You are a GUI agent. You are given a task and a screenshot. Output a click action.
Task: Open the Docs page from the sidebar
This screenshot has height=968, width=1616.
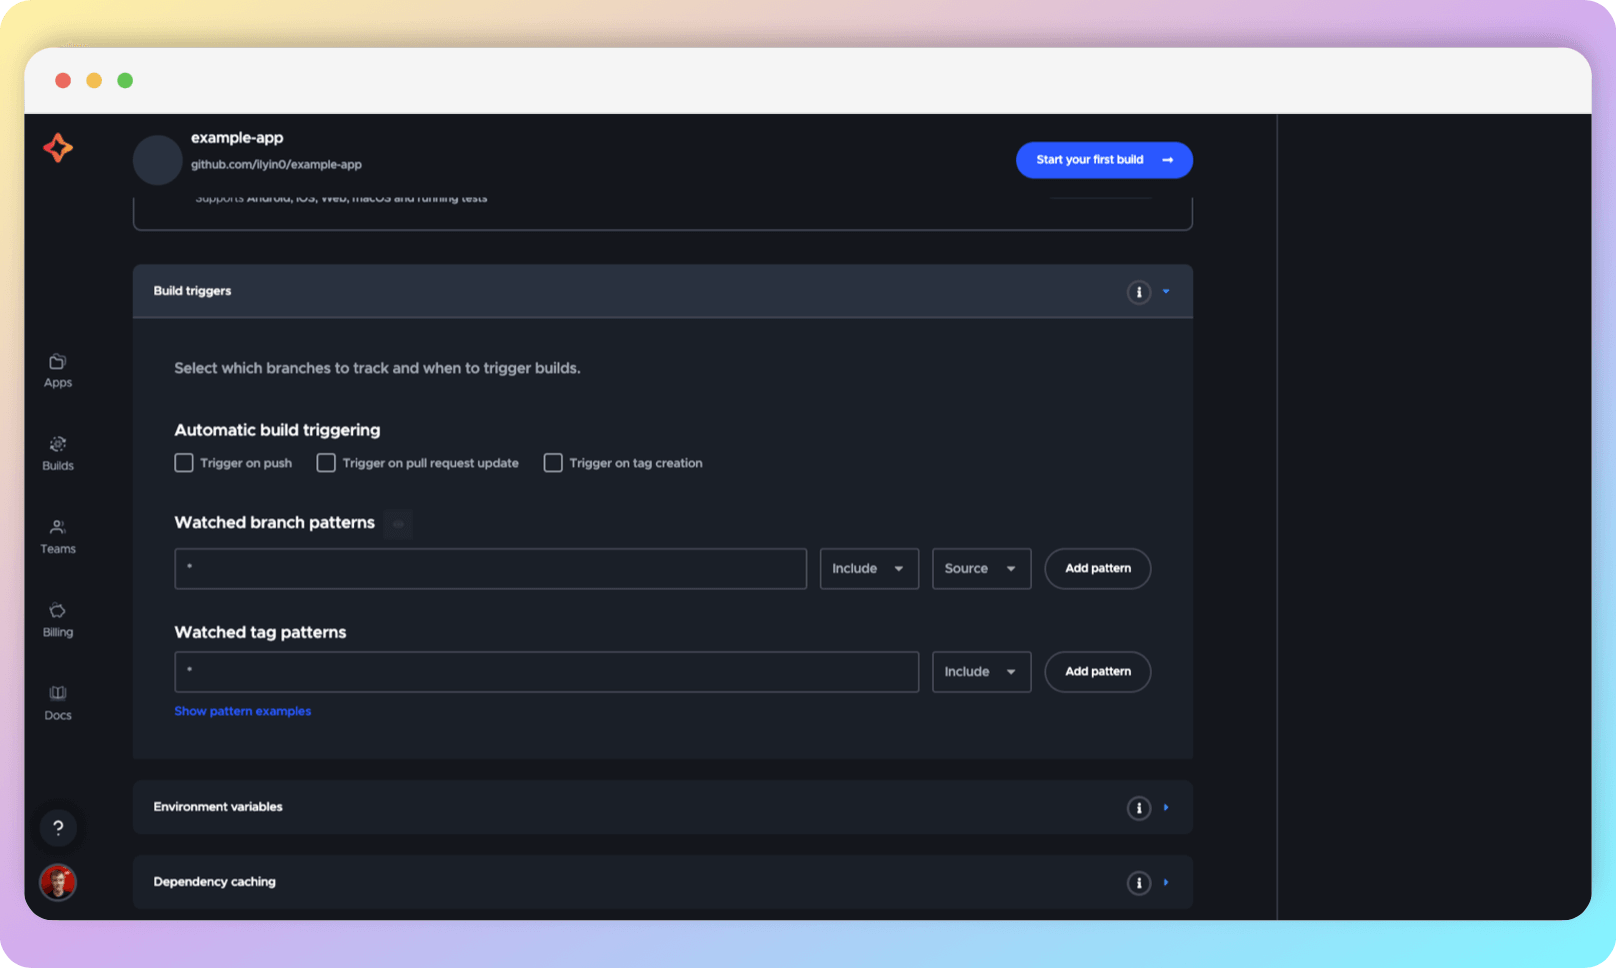click(x=57, y=700)
